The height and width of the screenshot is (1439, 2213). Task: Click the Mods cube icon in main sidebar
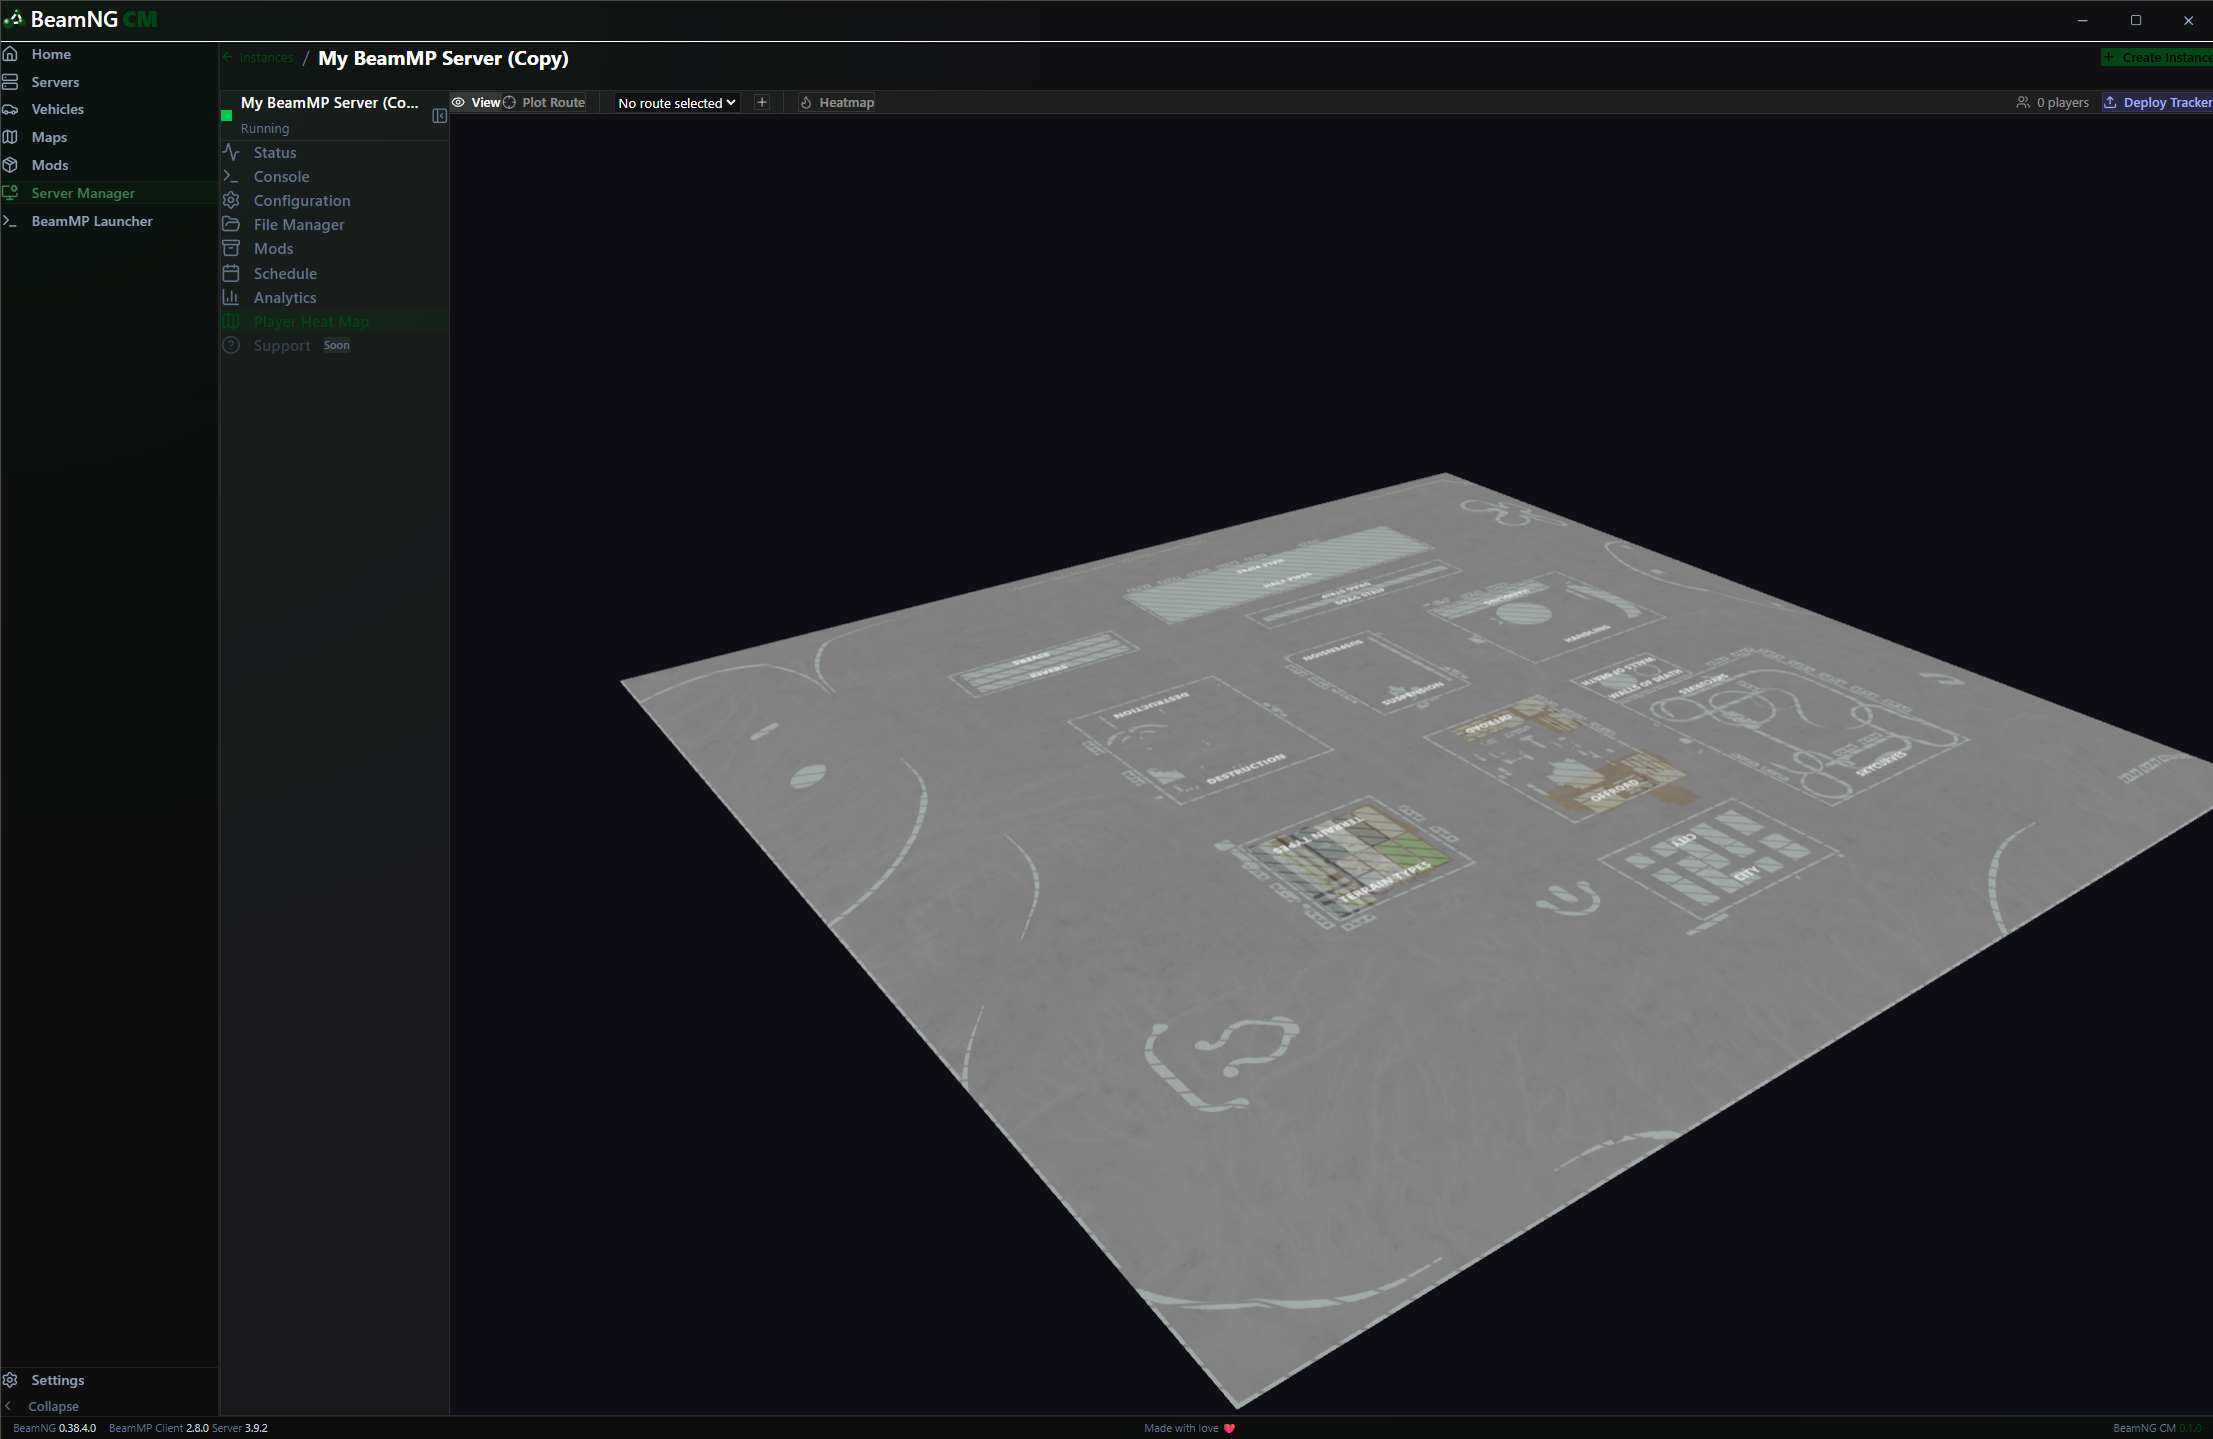click(11, 165)
